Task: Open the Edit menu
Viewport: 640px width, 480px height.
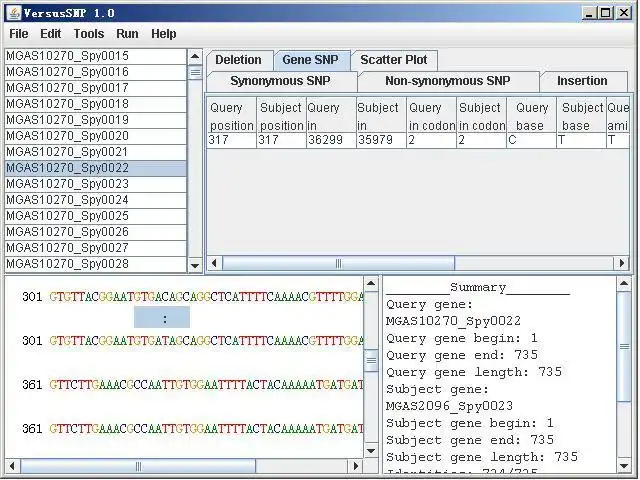Action: (51, 34)
